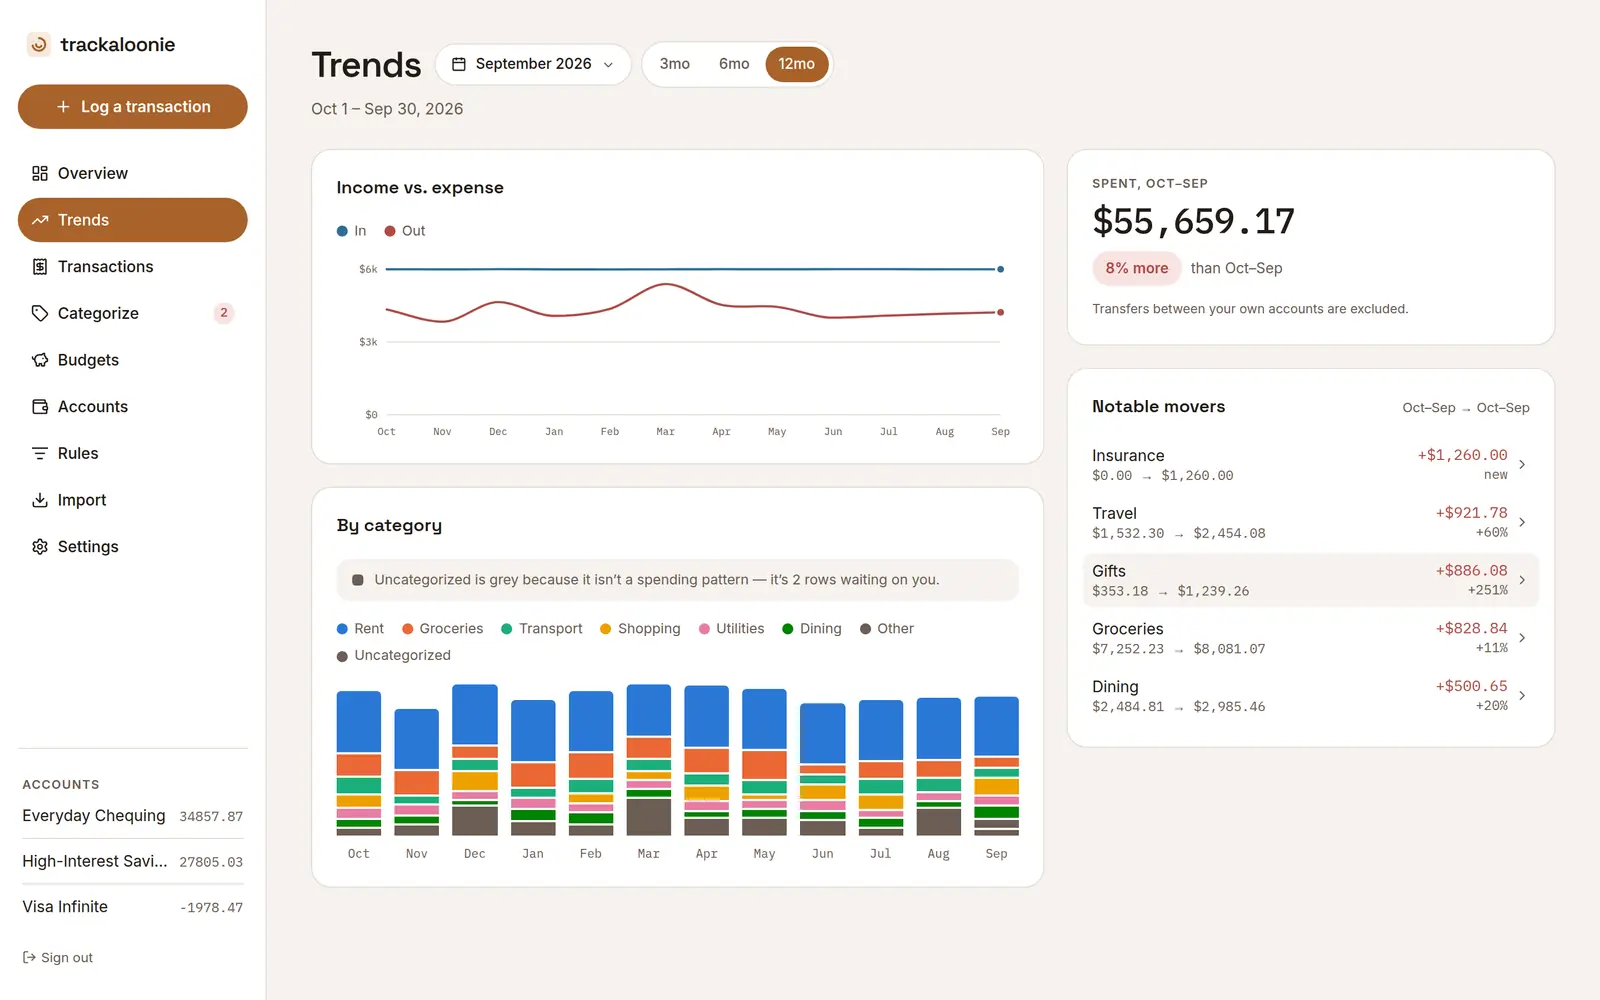Expand the Gifts mover row chevron
Viewport: 1600px width, 1000px height.
point(1522,580)
